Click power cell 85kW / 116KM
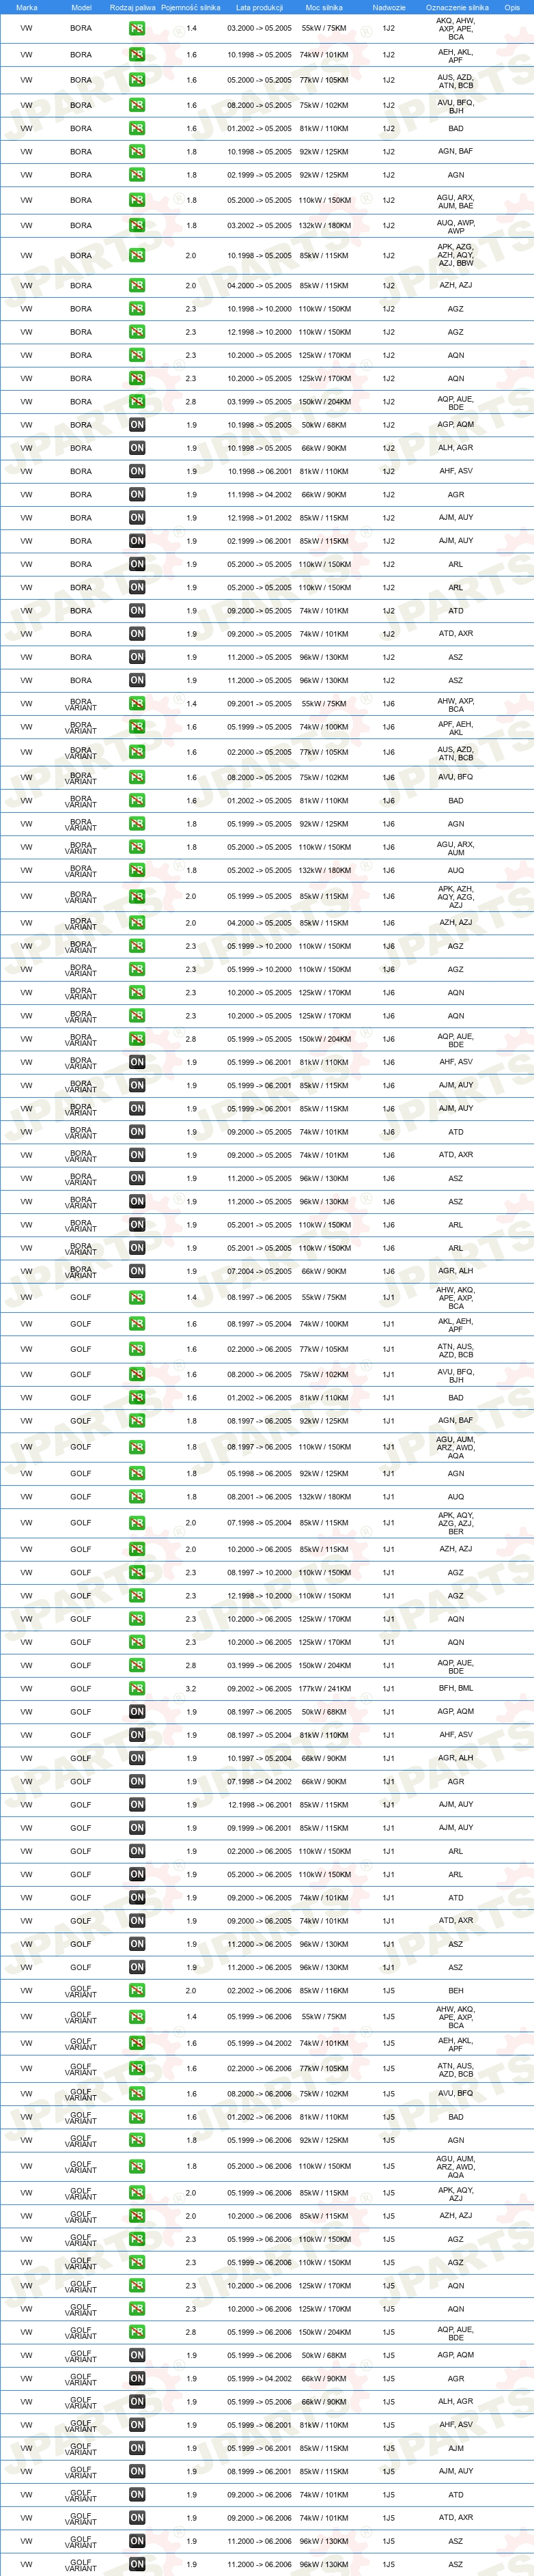The width and height of the screenshot is (534, 2576). (324, 1991)
